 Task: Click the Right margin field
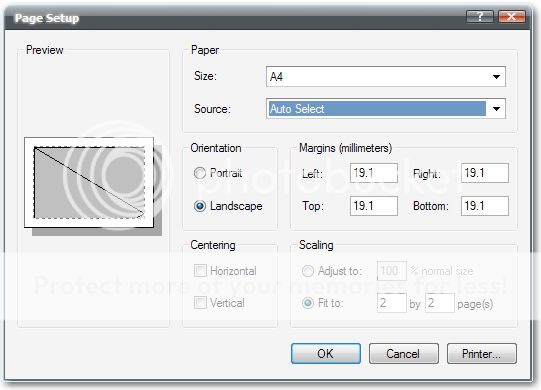(485, 173)
